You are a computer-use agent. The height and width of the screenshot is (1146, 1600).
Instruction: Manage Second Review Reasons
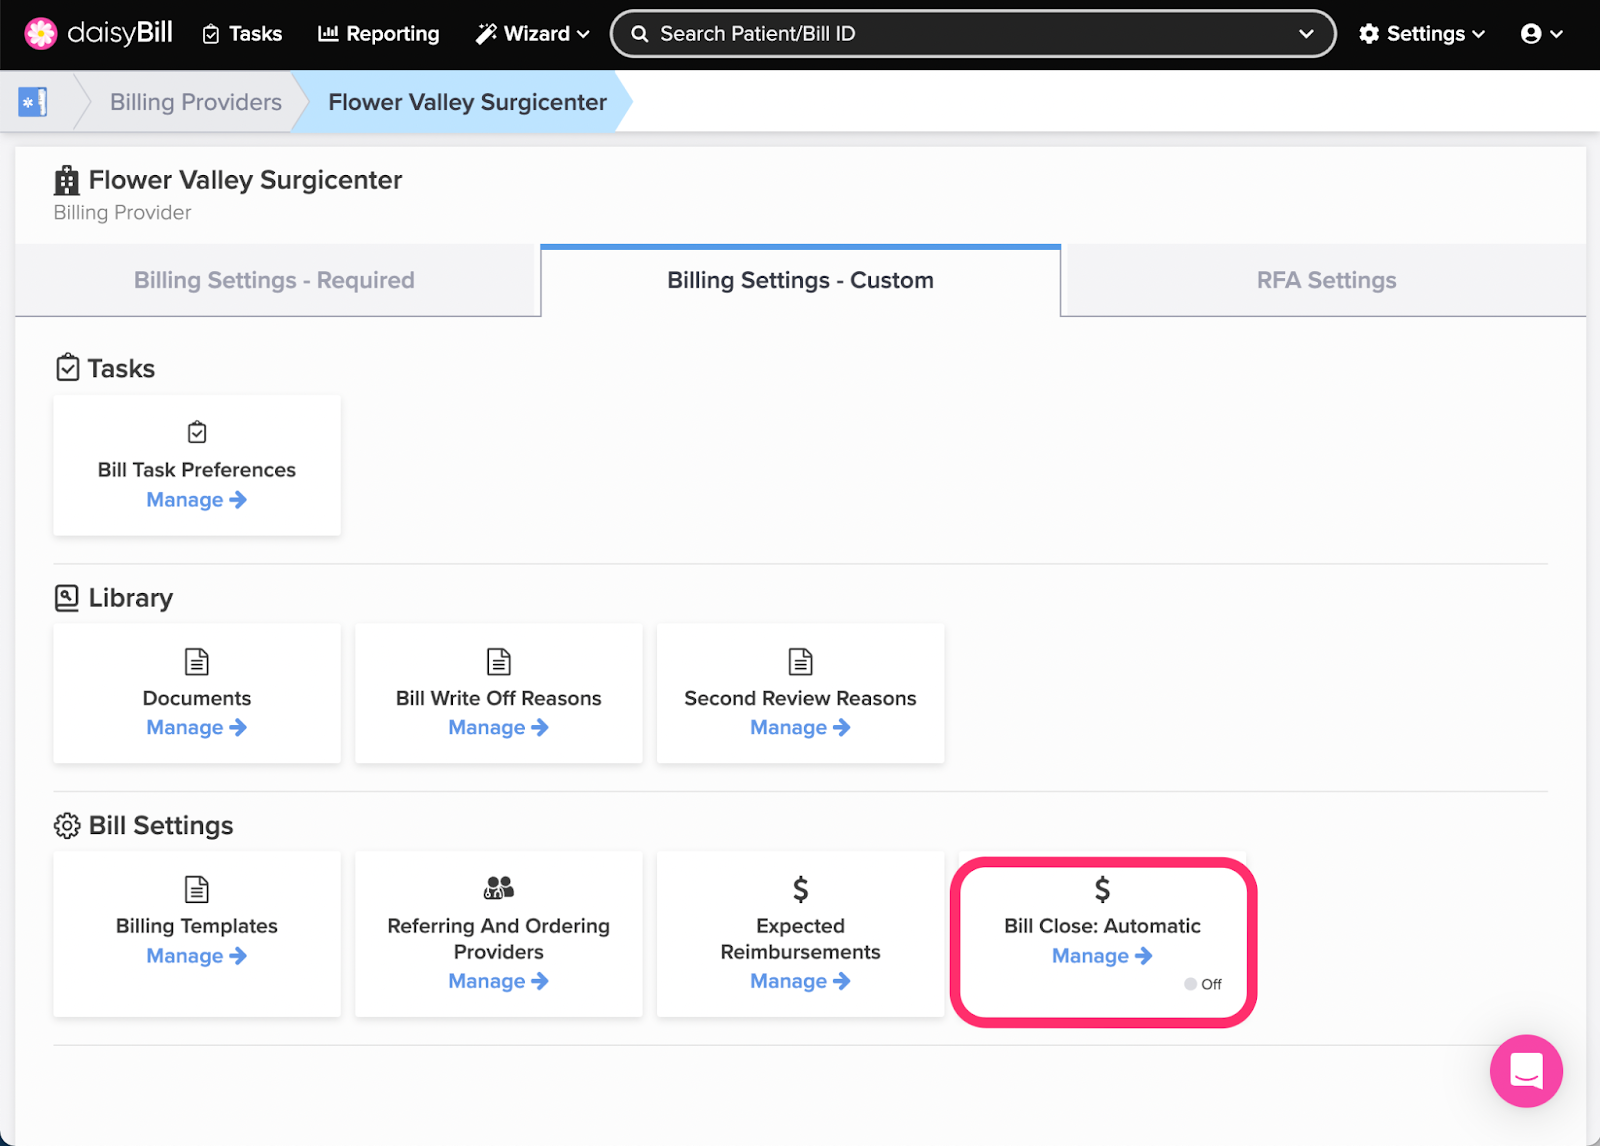(x=801, y=728)
